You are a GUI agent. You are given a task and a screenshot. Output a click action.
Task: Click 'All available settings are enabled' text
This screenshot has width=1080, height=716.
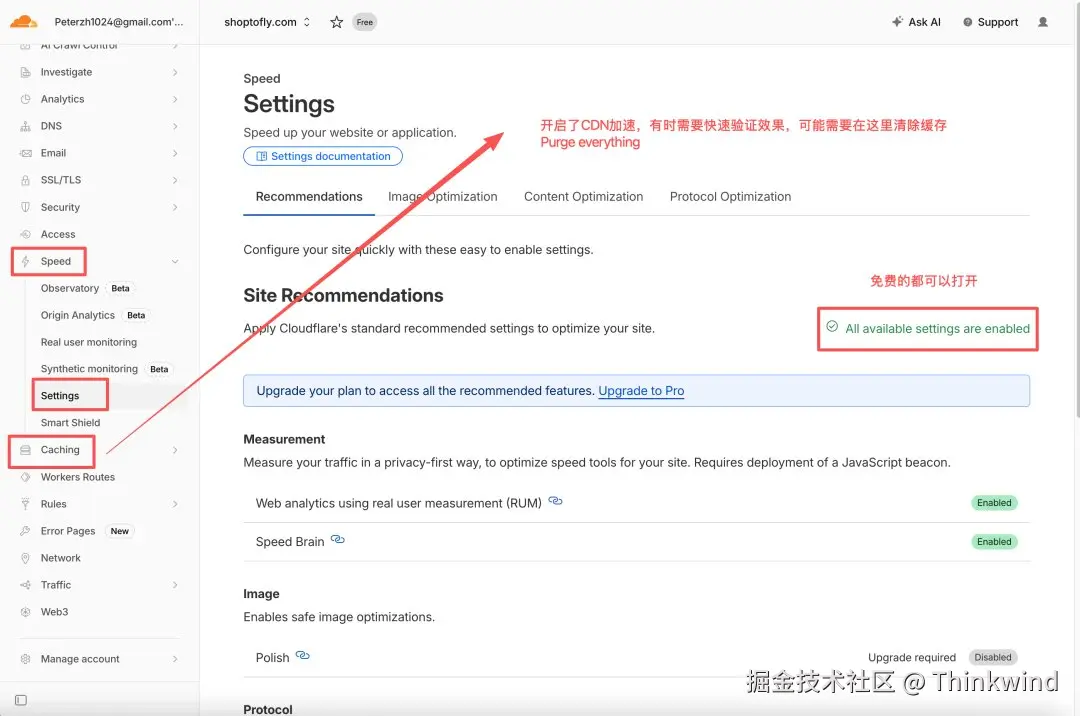(937, 329)
